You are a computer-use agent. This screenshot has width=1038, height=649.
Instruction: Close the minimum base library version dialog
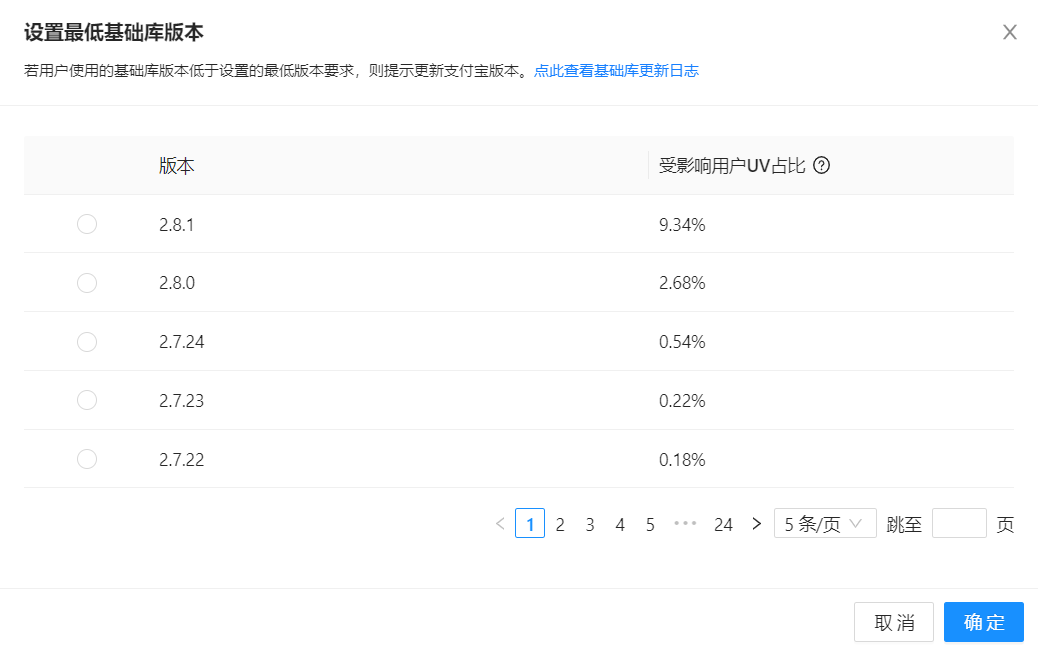(1010, 32)
